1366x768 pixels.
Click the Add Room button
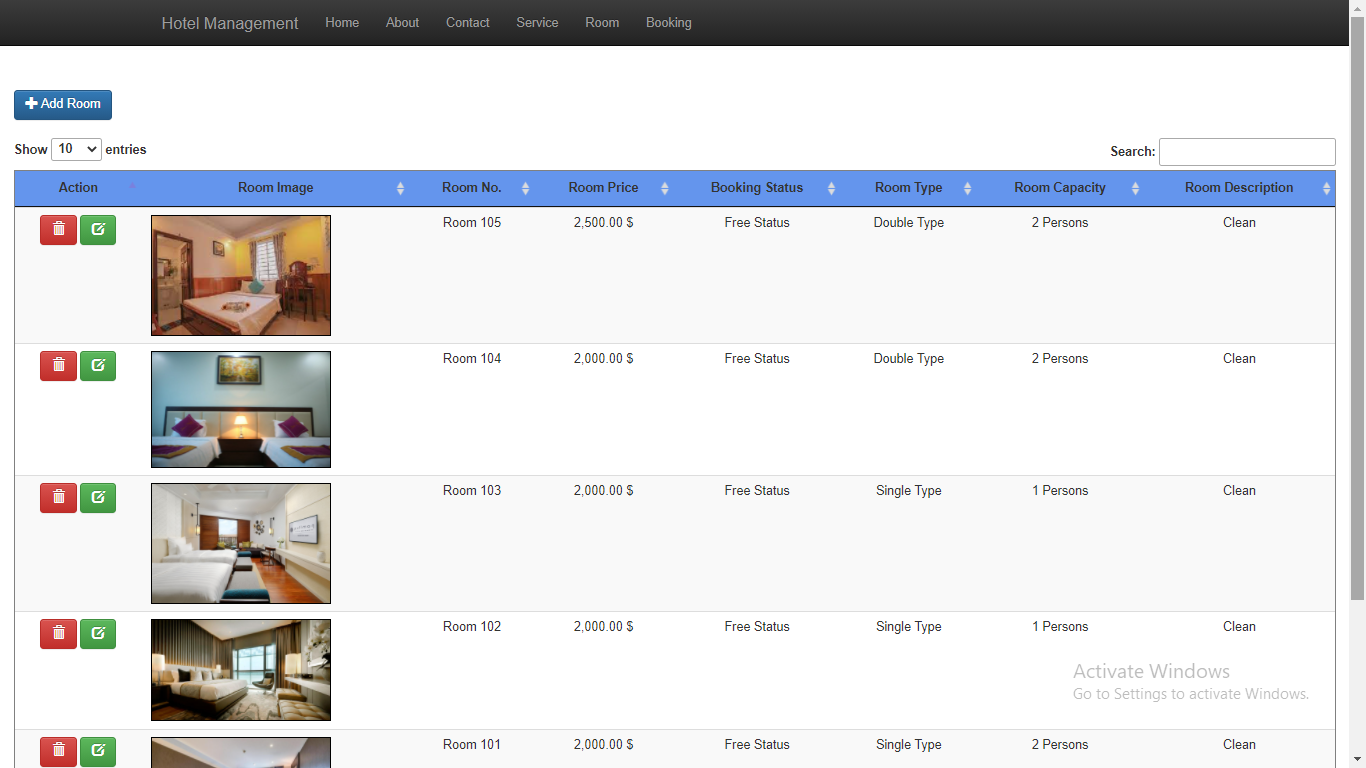[x=62, y=104]
